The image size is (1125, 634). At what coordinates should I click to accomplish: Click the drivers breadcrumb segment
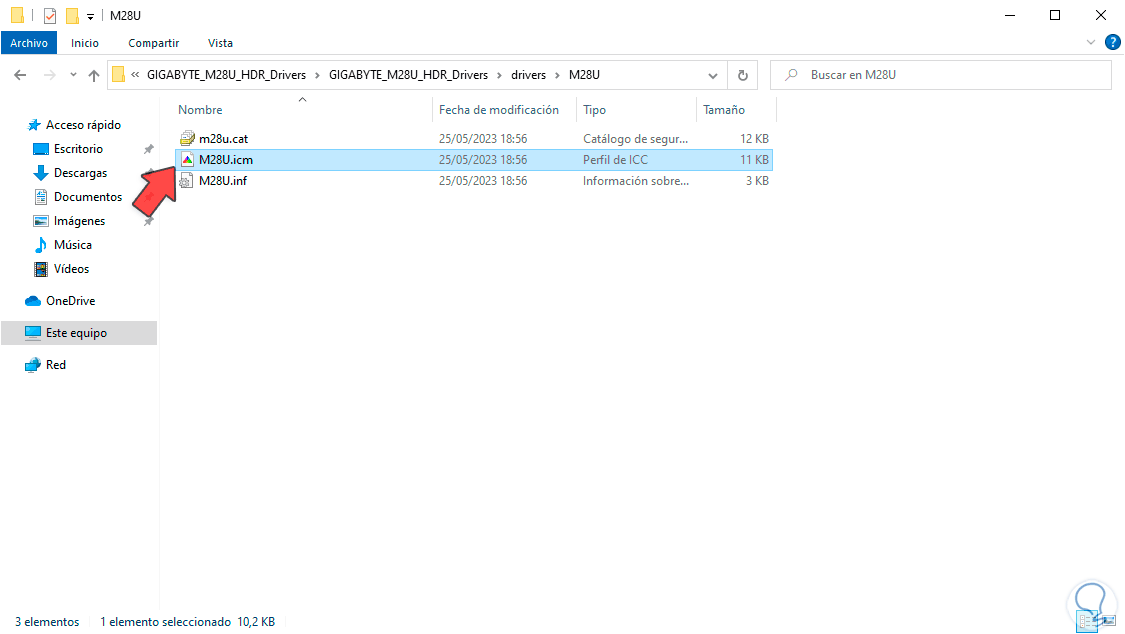point(528,75)
